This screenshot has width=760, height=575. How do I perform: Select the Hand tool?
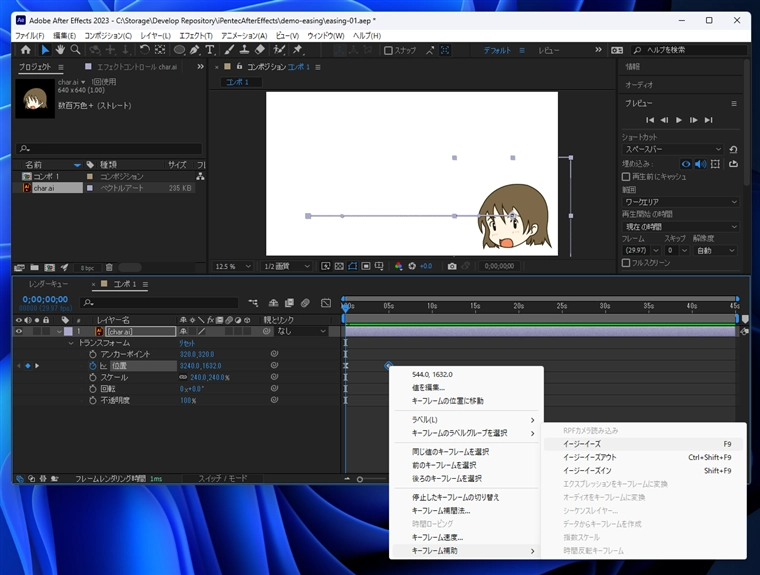(60, 50)
